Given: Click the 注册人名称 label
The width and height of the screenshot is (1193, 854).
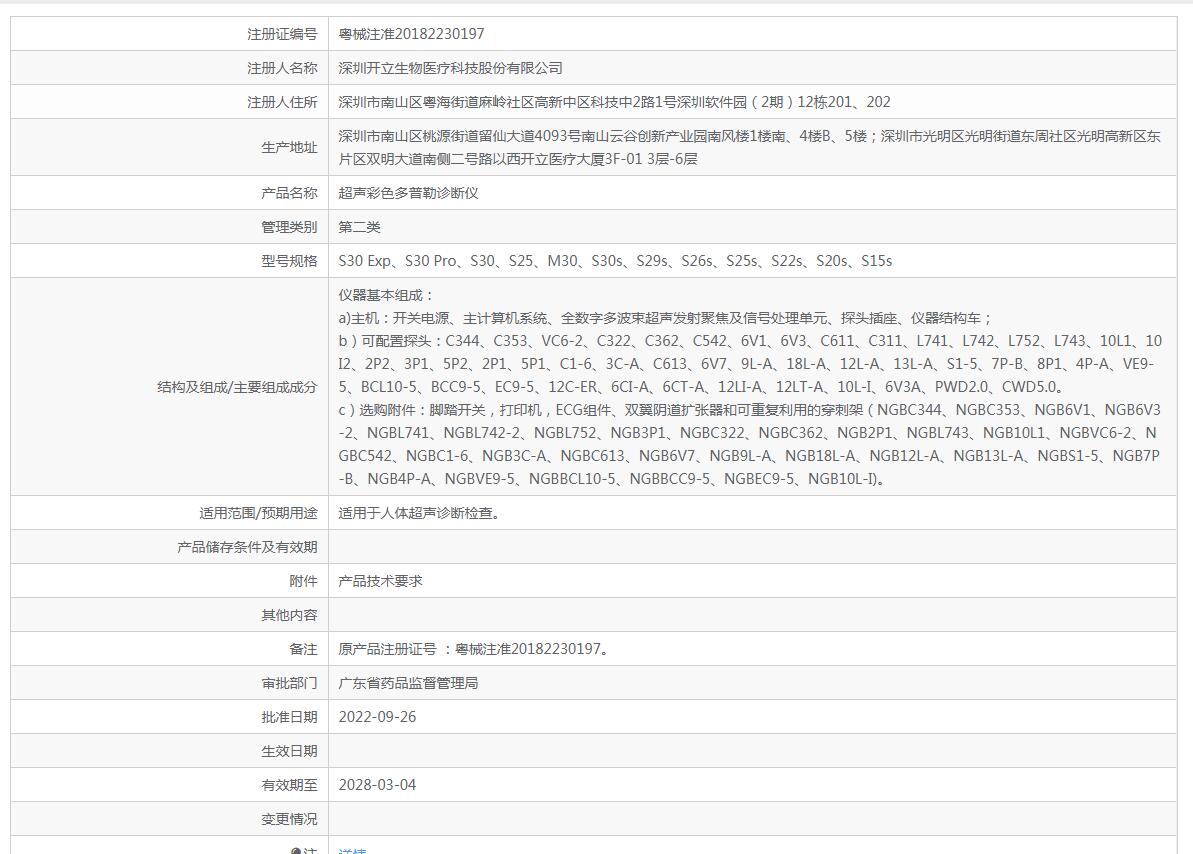Looking at the screenshot, I should click(282, 69).
